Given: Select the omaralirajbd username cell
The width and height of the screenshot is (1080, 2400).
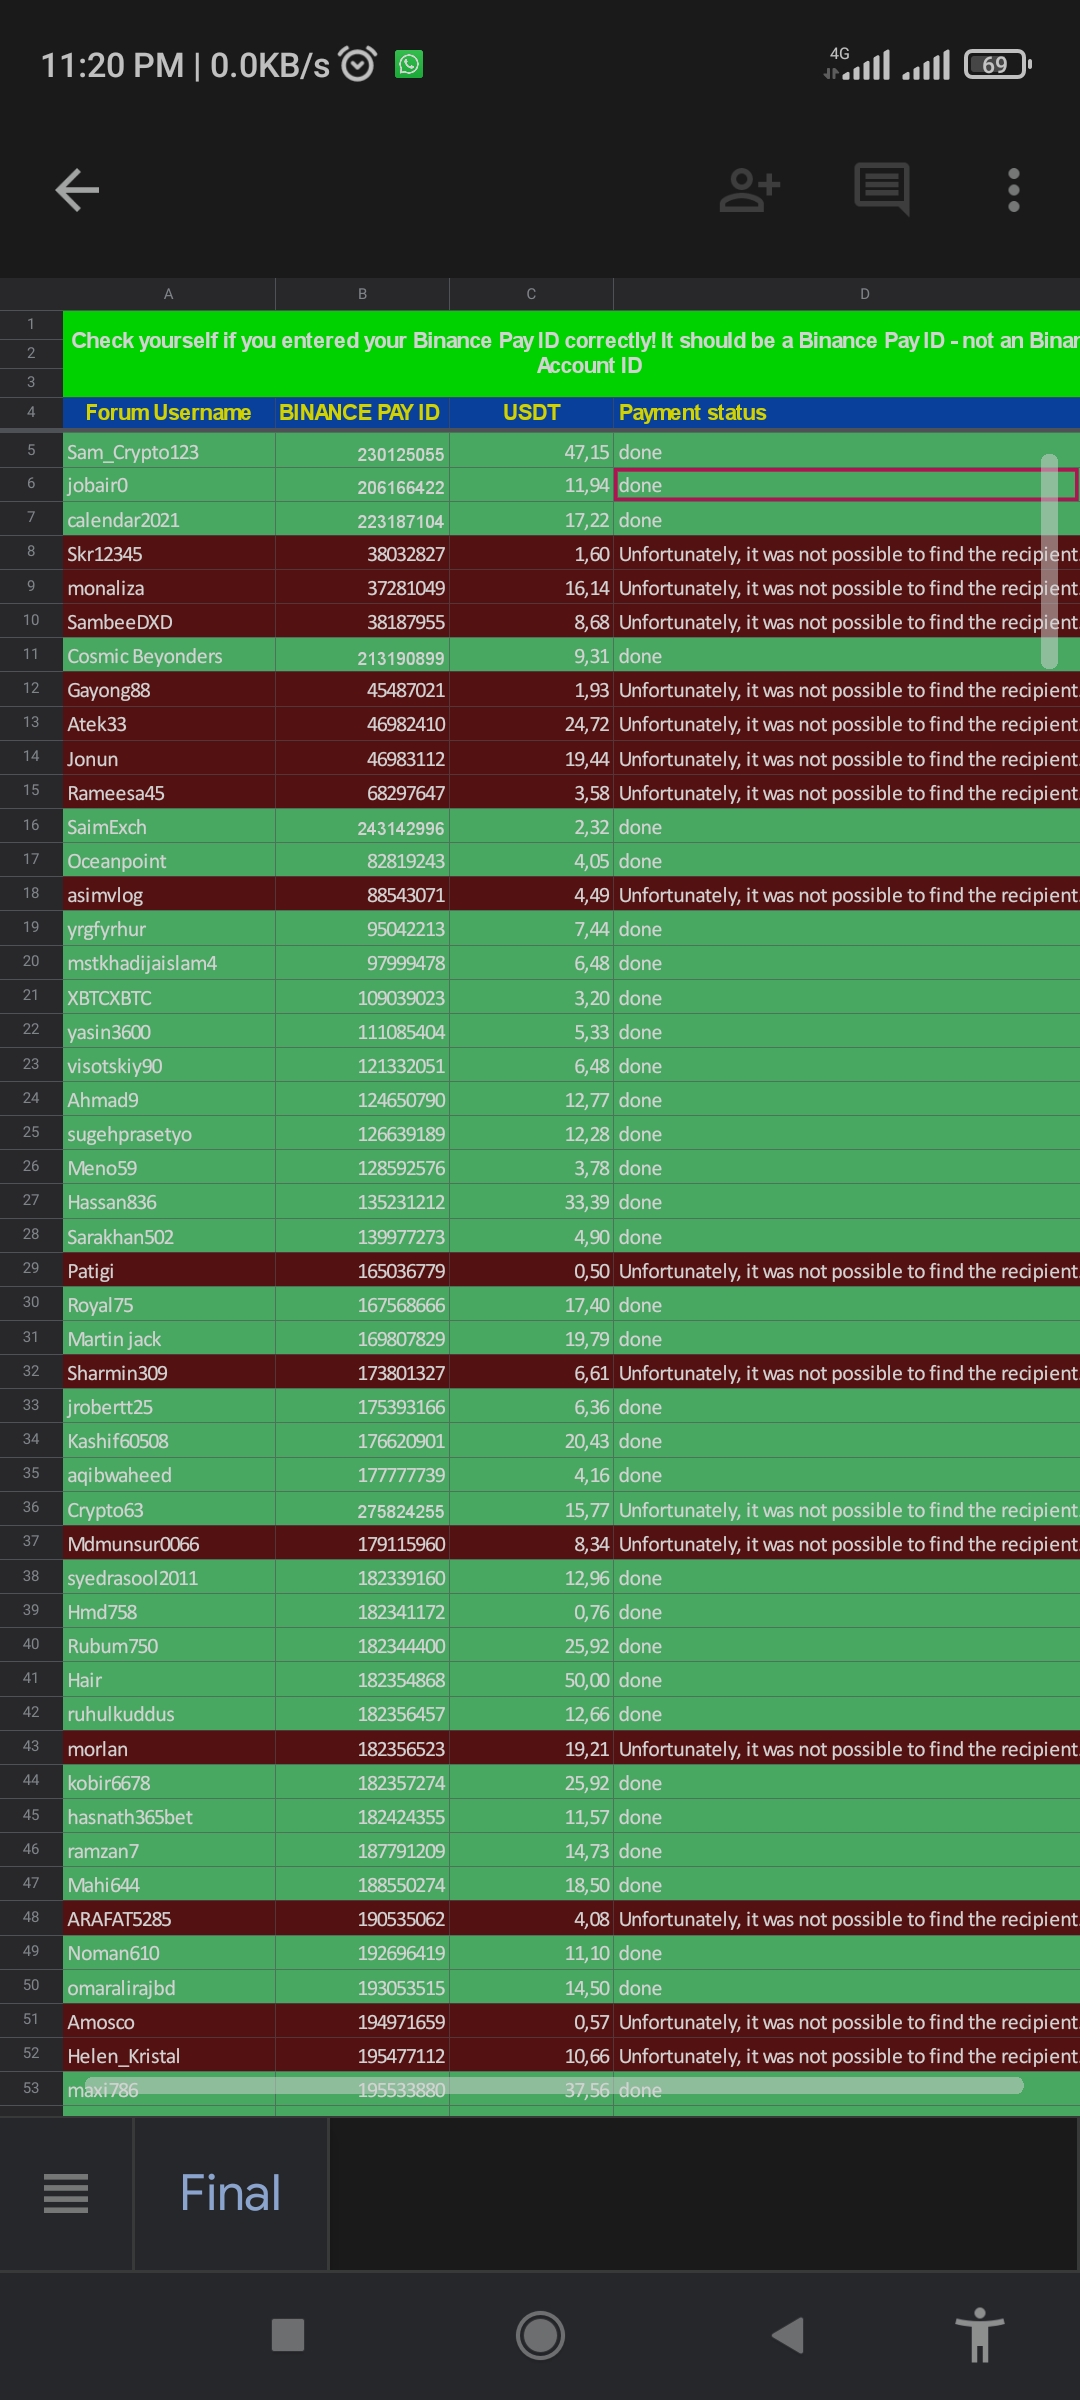Looking at the screenshot, I should 169,1988.
